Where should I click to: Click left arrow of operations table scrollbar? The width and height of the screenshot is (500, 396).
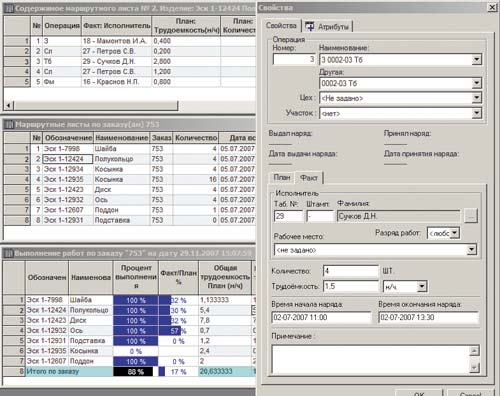(x=9, y=106)
